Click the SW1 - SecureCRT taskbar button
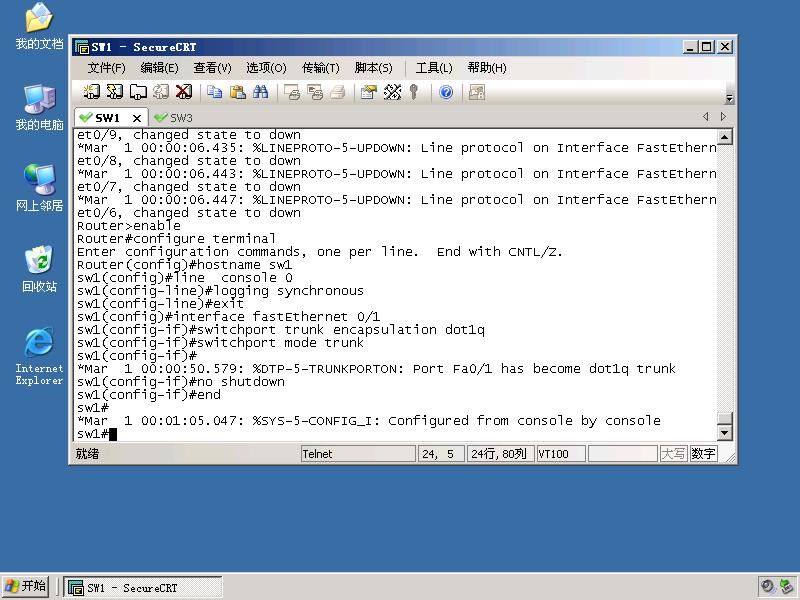800x600 pixels. pyautogui.click(x=143, y=587)
